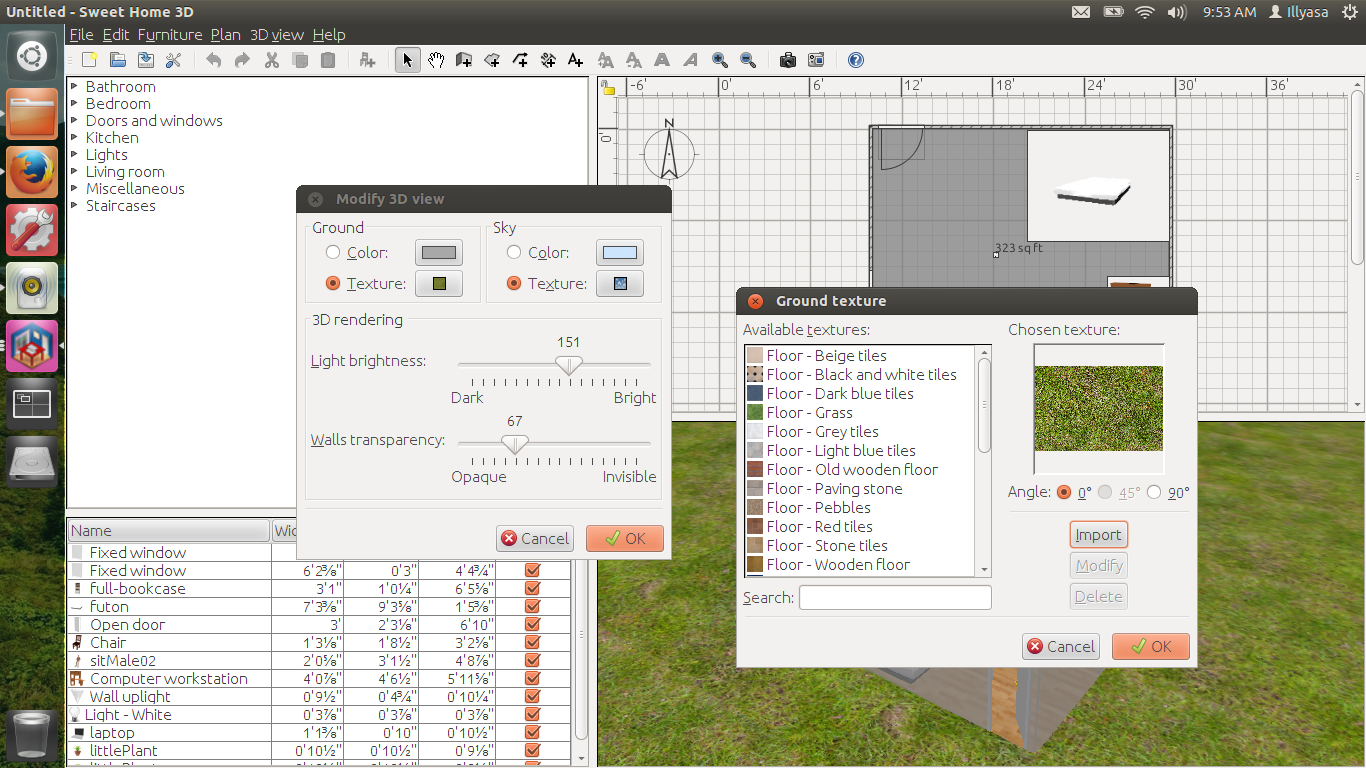Click the Save home toolbar icon

pos(146,60)
